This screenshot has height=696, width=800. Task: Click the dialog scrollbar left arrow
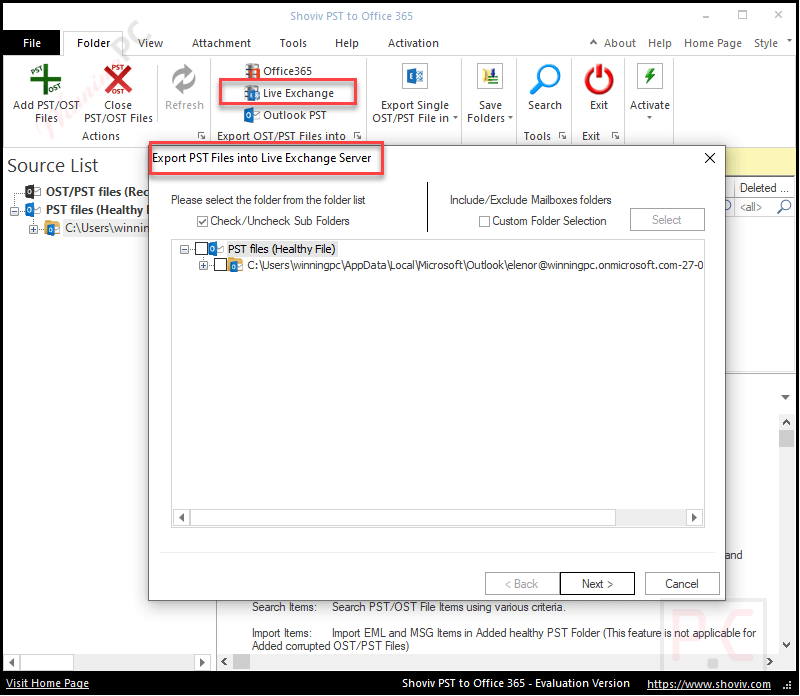(182, 517)
